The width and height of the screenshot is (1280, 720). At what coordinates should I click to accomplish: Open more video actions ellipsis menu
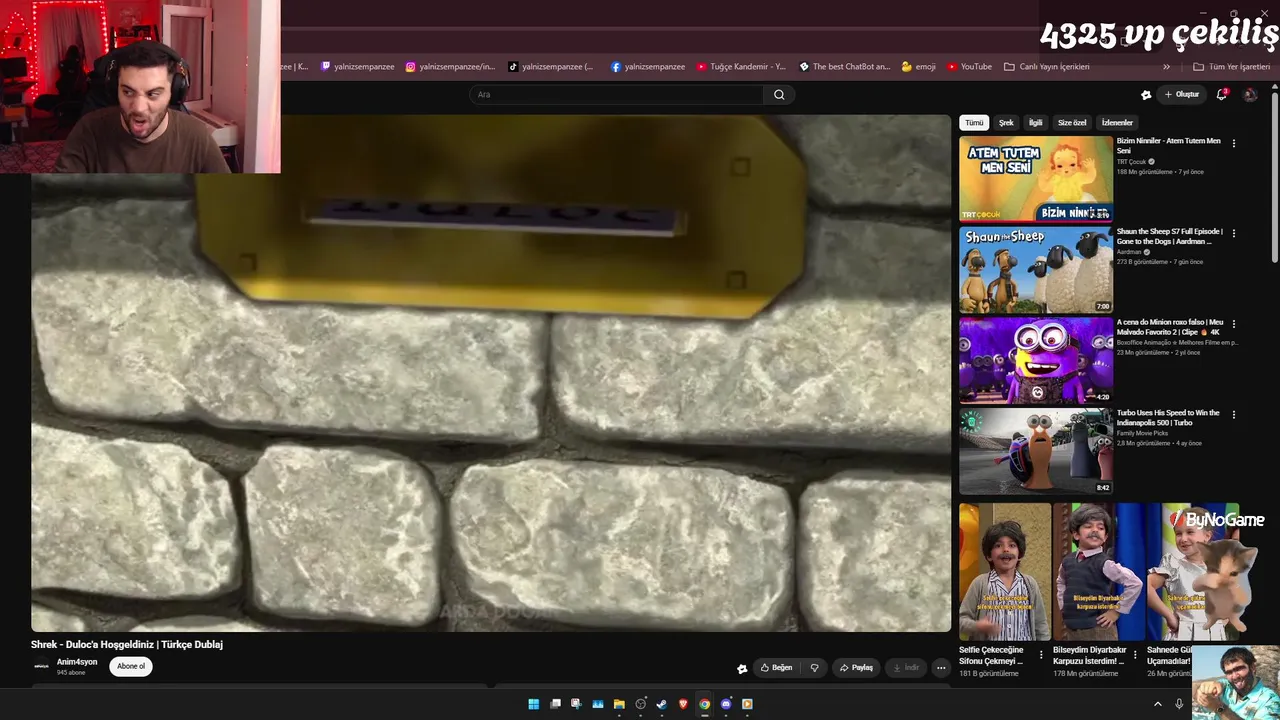tap(941, 668)
